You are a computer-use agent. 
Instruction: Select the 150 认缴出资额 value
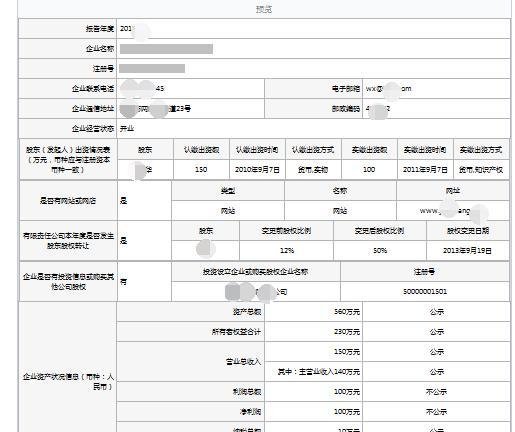pos(201,170)
